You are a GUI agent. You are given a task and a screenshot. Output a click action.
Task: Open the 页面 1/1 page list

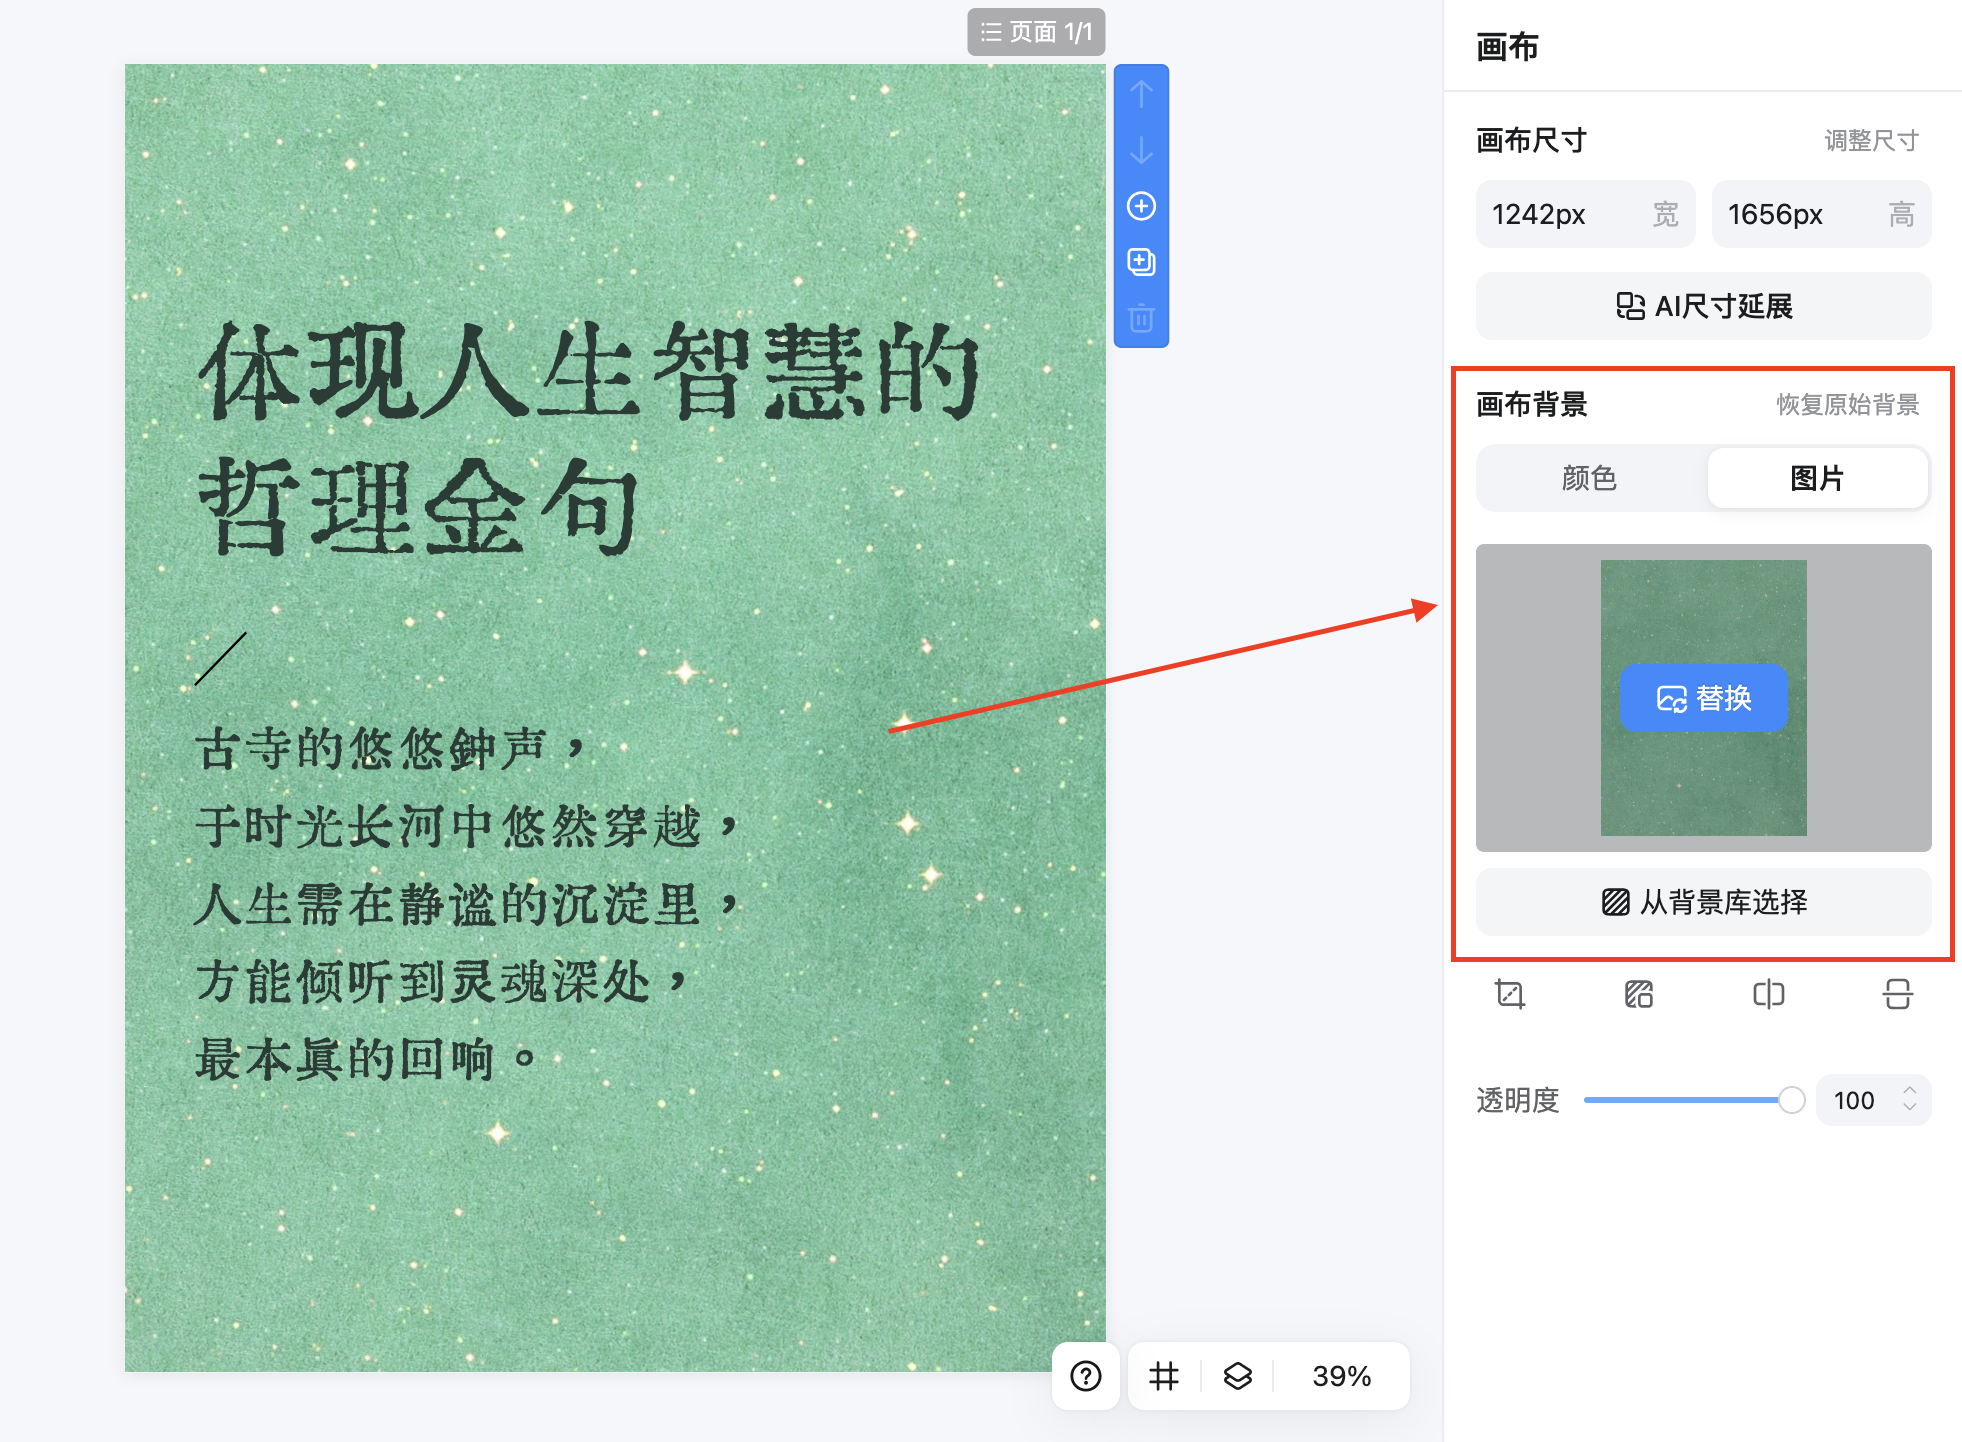click(x=1036, y=31)
